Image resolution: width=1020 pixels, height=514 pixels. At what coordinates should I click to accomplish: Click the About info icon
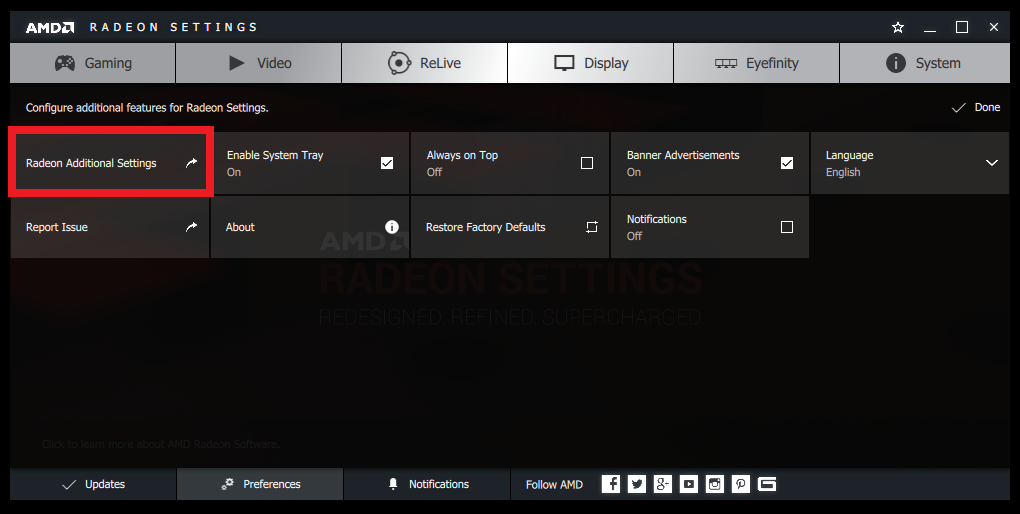(x=392, y=226)
